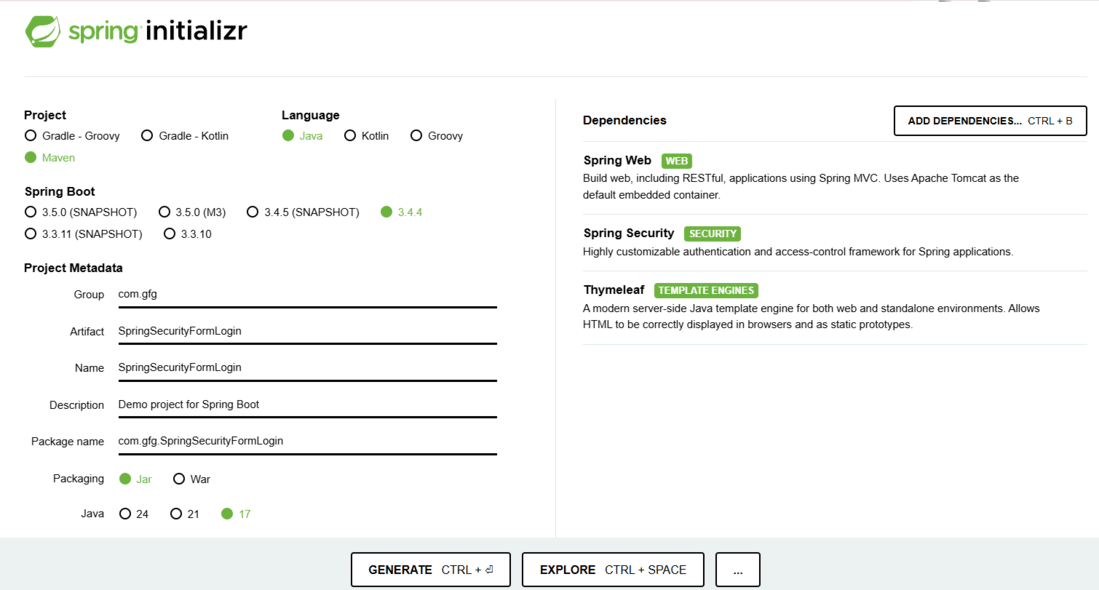Generate the project with GENERATE button
Screen dimensions: 1099x590
coord(430,570)
